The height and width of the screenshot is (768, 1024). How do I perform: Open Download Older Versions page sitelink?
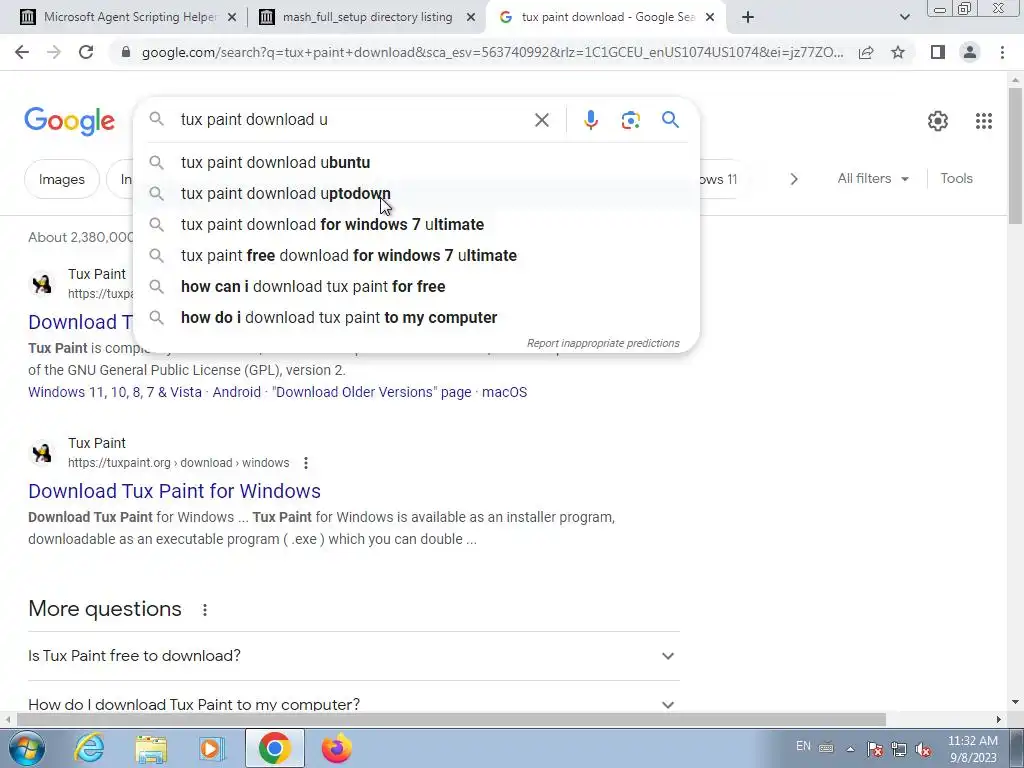(x=372, y=392)
